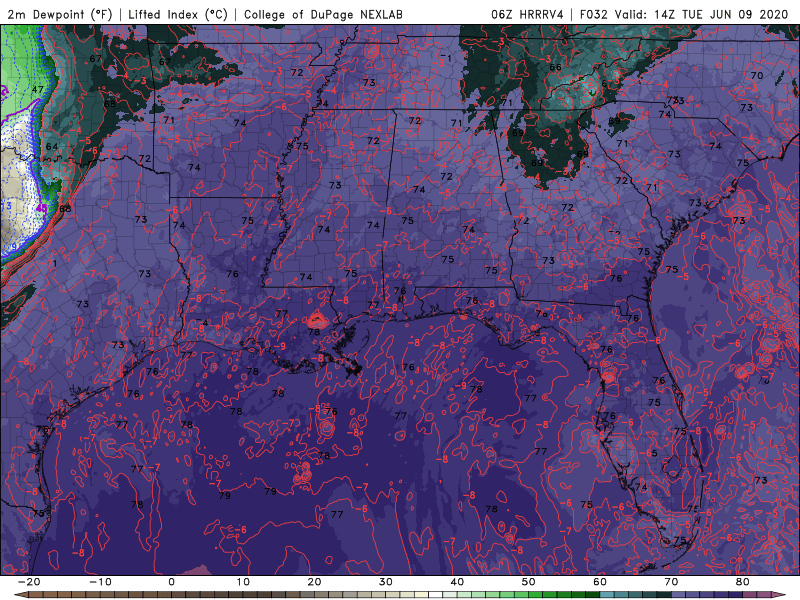The width and height of the screenshot is (800, 600).
Task: Click the 30 label on the color scale
Action: (386, 582)
